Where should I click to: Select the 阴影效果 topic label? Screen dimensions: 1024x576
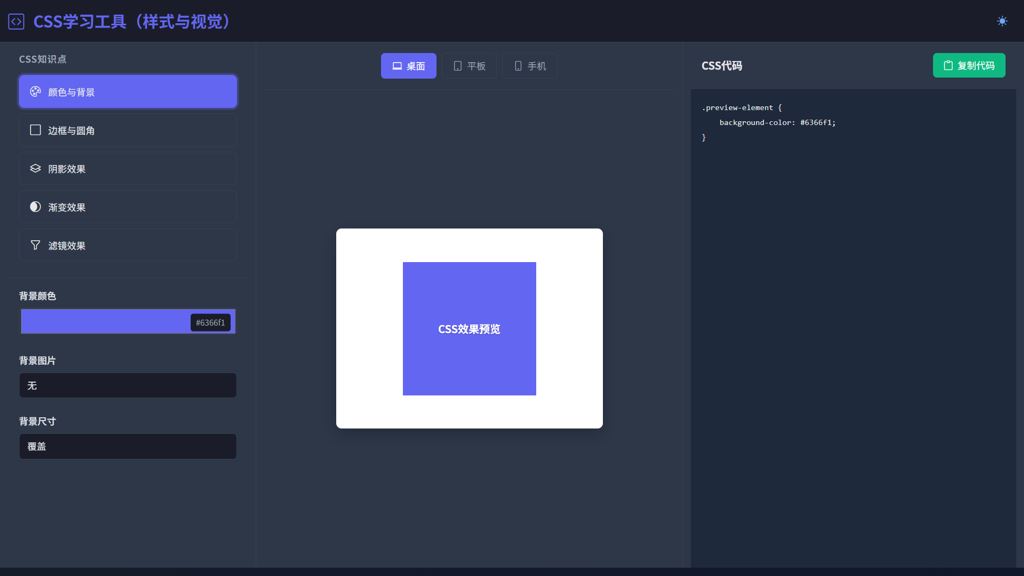pos(67,169)
